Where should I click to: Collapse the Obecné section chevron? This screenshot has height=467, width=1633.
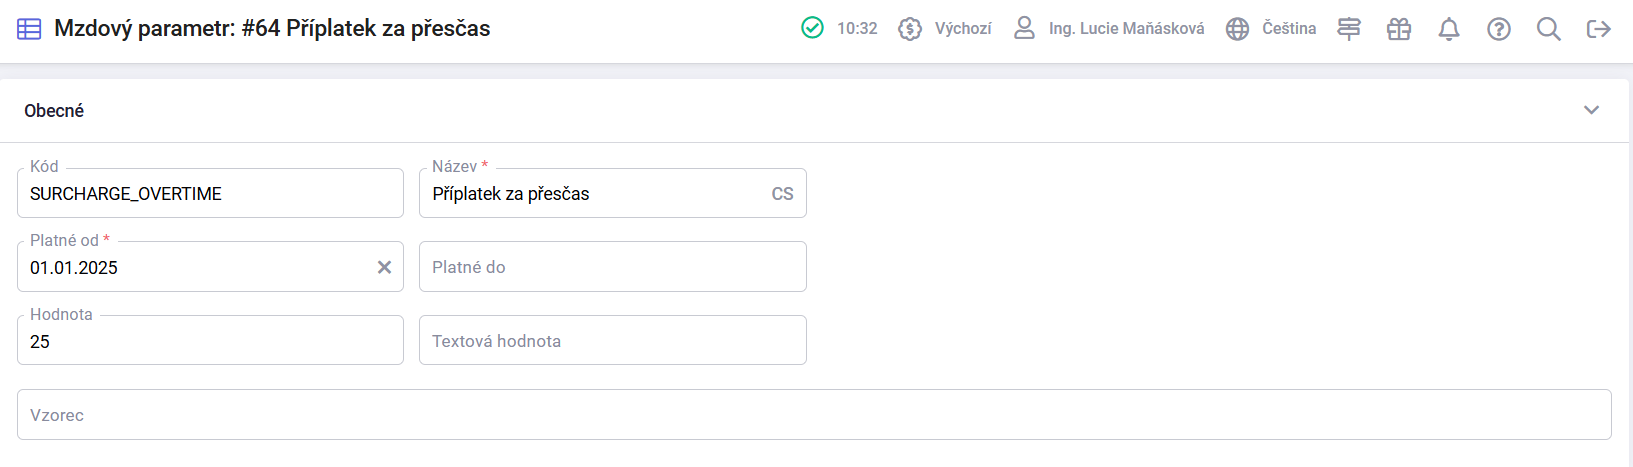tap(1592, 110)
